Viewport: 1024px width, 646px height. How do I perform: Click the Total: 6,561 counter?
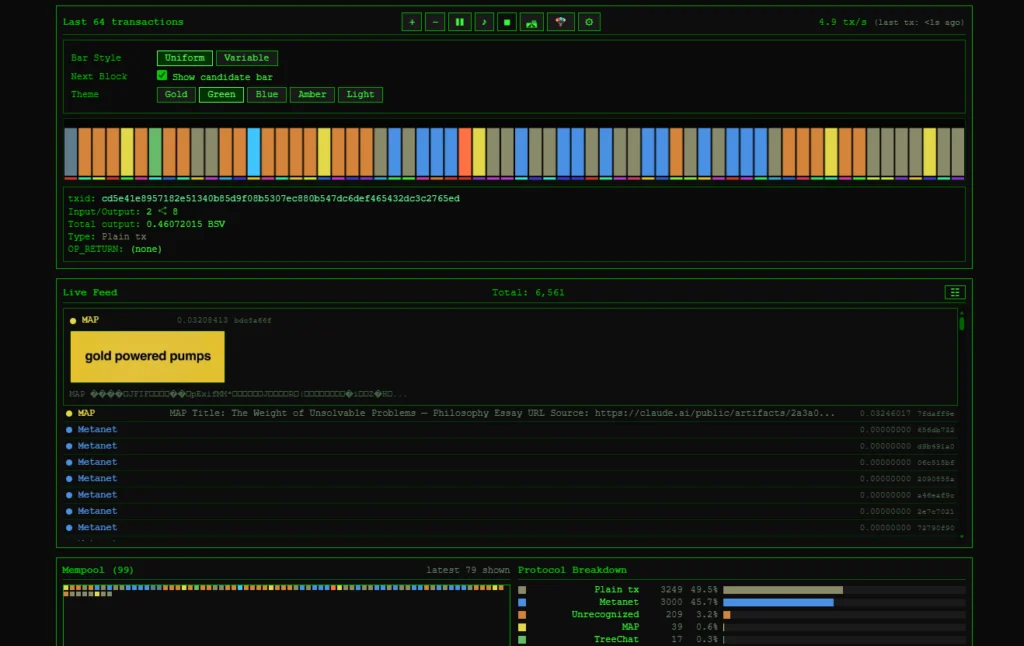pos(528,293)
